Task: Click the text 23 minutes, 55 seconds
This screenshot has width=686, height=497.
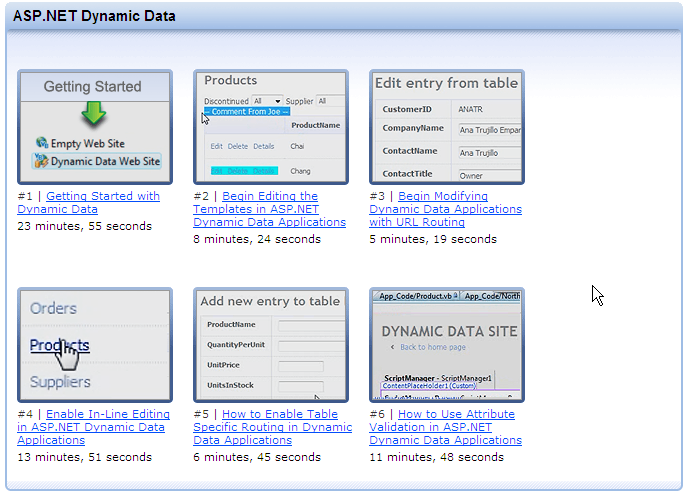Action: (x=84, y=226)
